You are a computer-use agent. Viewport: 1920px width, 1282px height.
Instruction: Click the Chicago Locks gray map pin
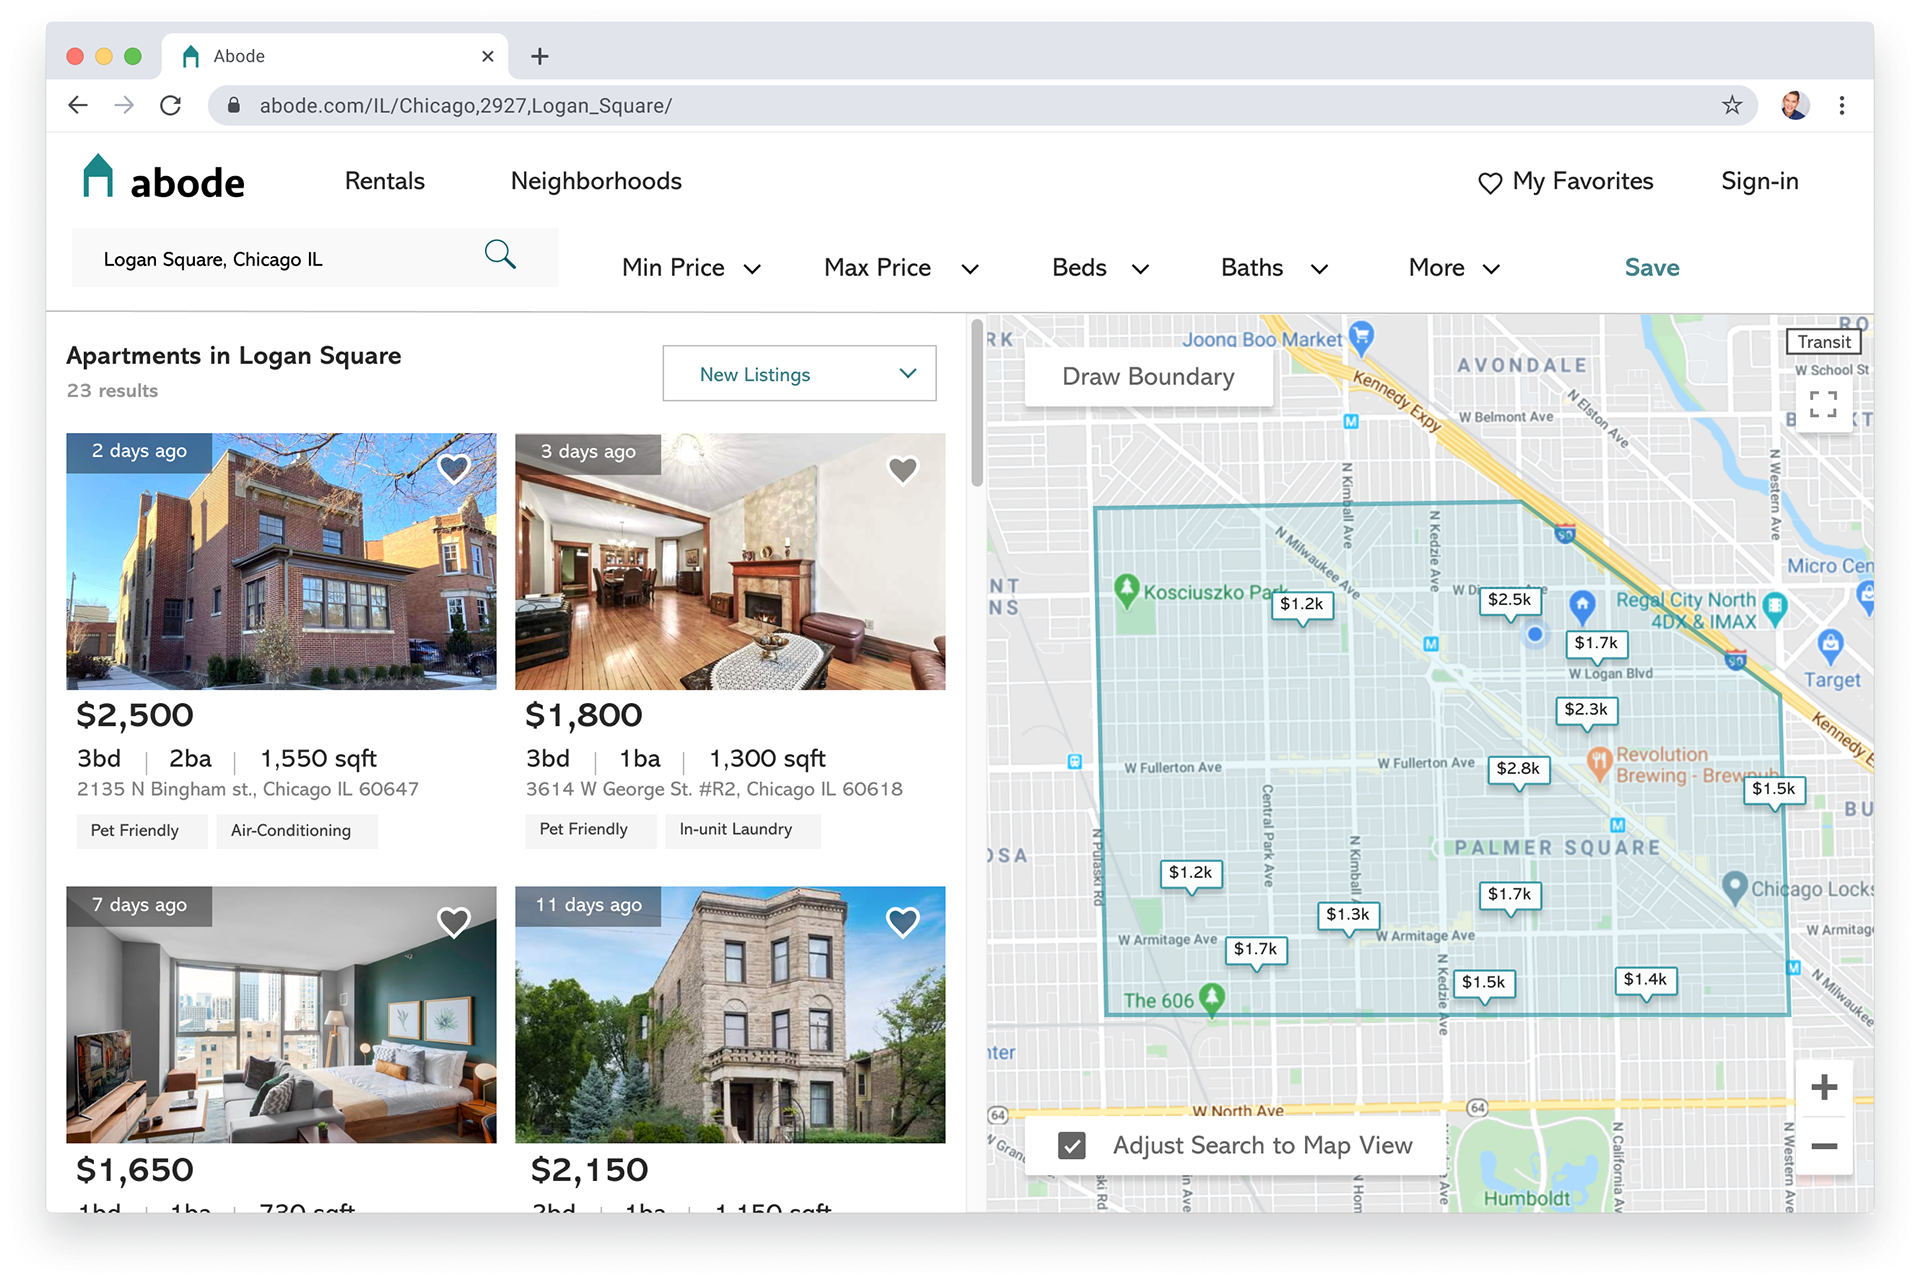point(1735,888)
